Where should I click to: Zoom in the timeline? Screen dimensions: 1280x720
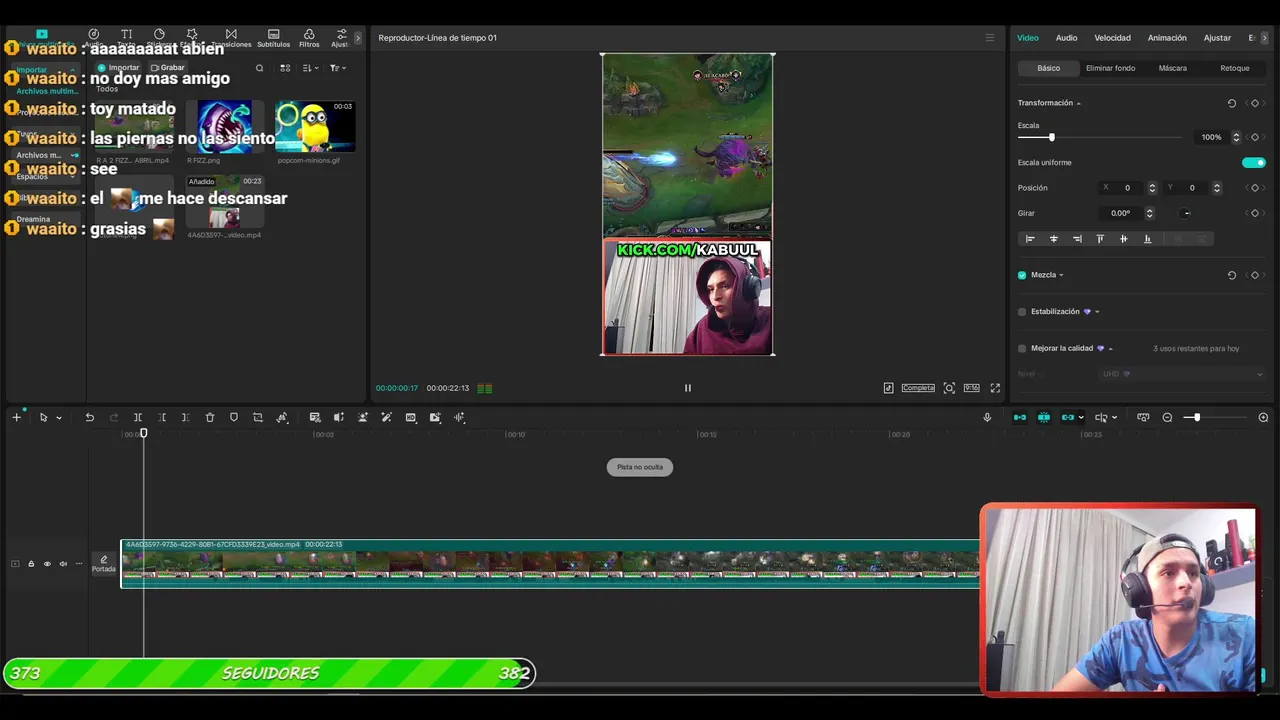tap(1263, 417)
